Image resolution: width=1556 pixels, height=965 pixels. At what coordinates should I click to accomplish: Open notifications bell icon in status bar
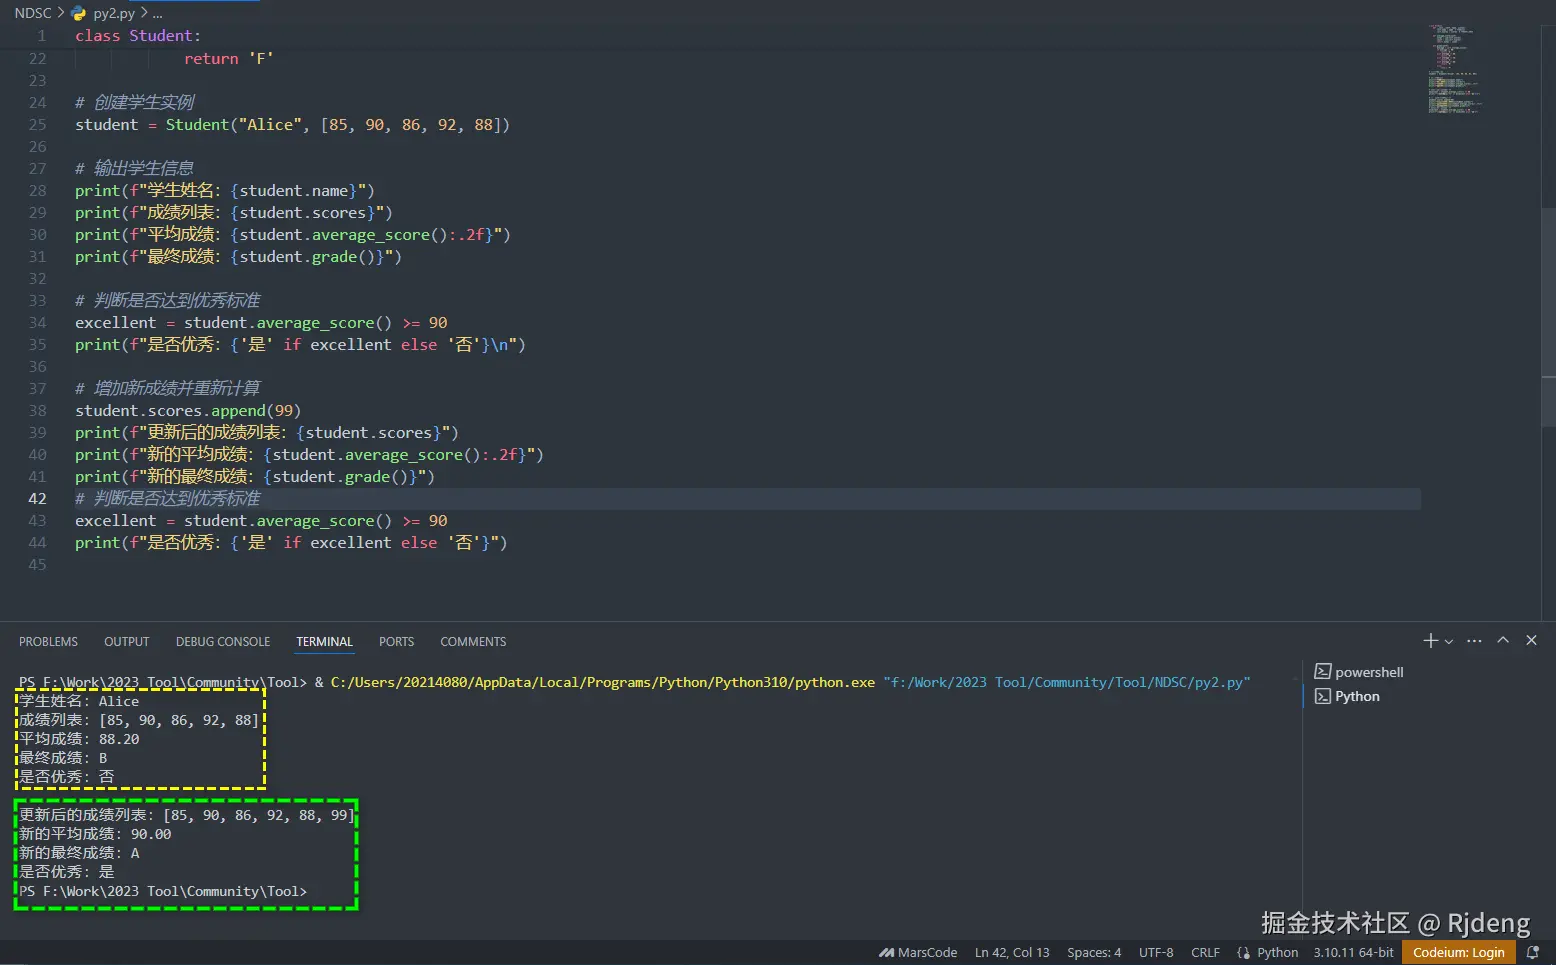(x=1532, y=953)
